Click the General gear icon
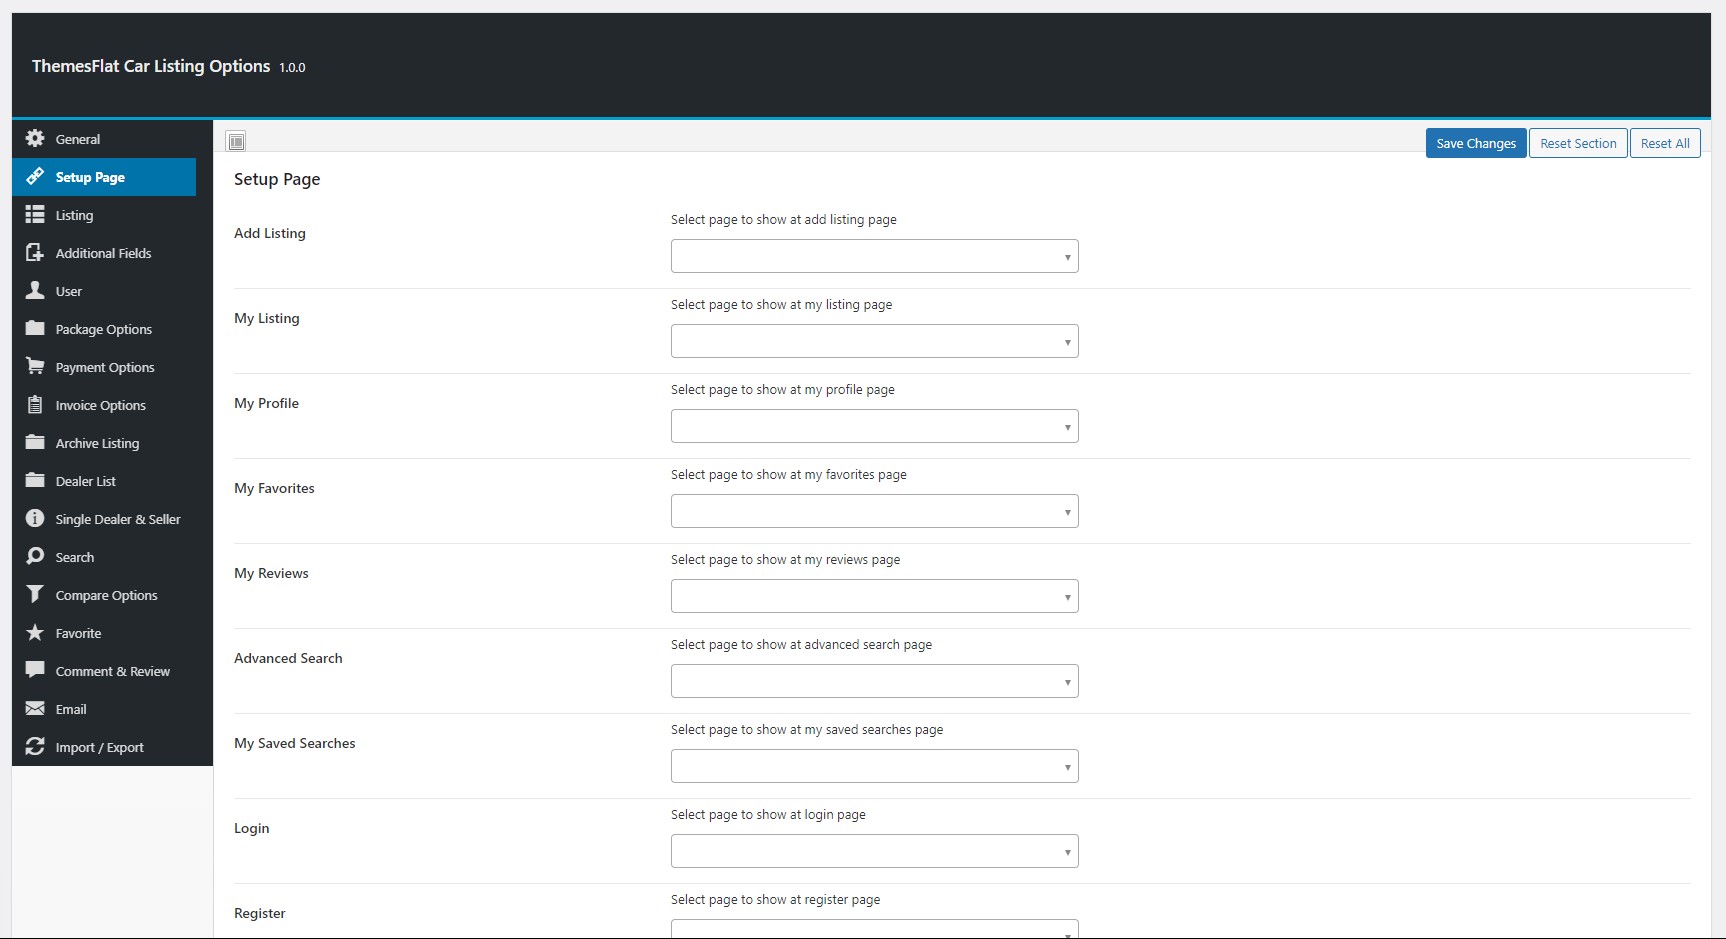 pyautogui.click(x=35, y=138)
